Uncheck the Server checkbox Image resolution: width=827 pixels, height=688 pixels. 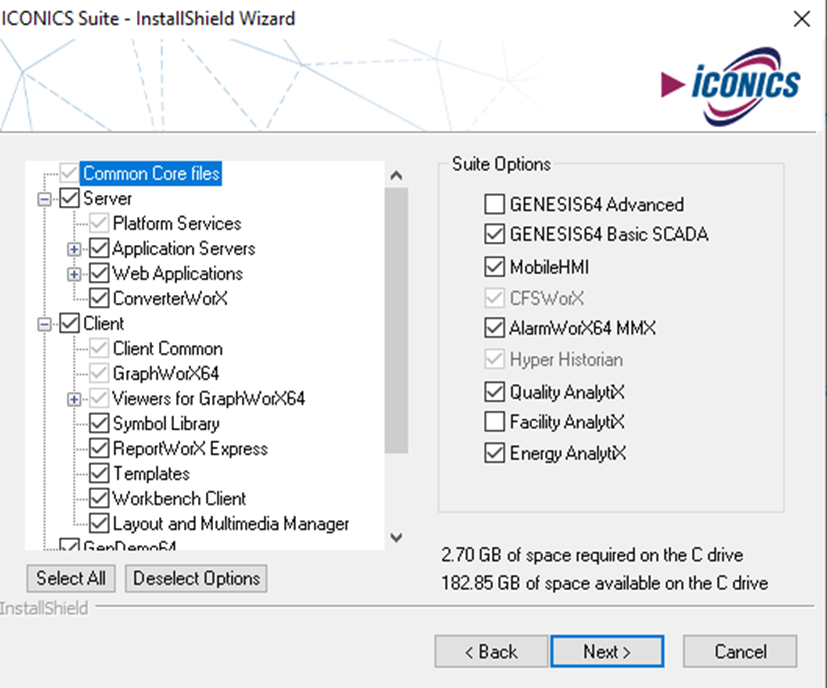pos(69,198)
